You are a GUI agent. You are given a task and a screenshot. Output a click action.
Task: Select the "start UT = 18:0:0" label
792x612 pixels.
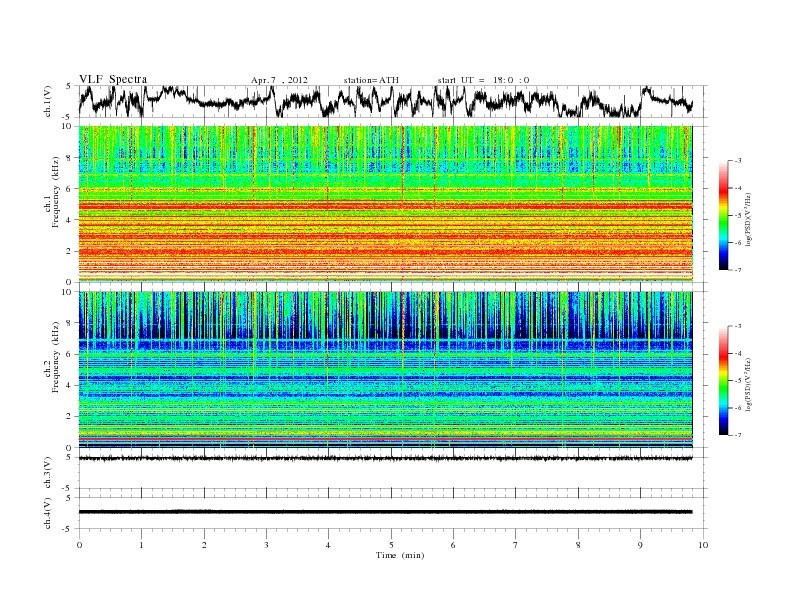click(483, 80)
